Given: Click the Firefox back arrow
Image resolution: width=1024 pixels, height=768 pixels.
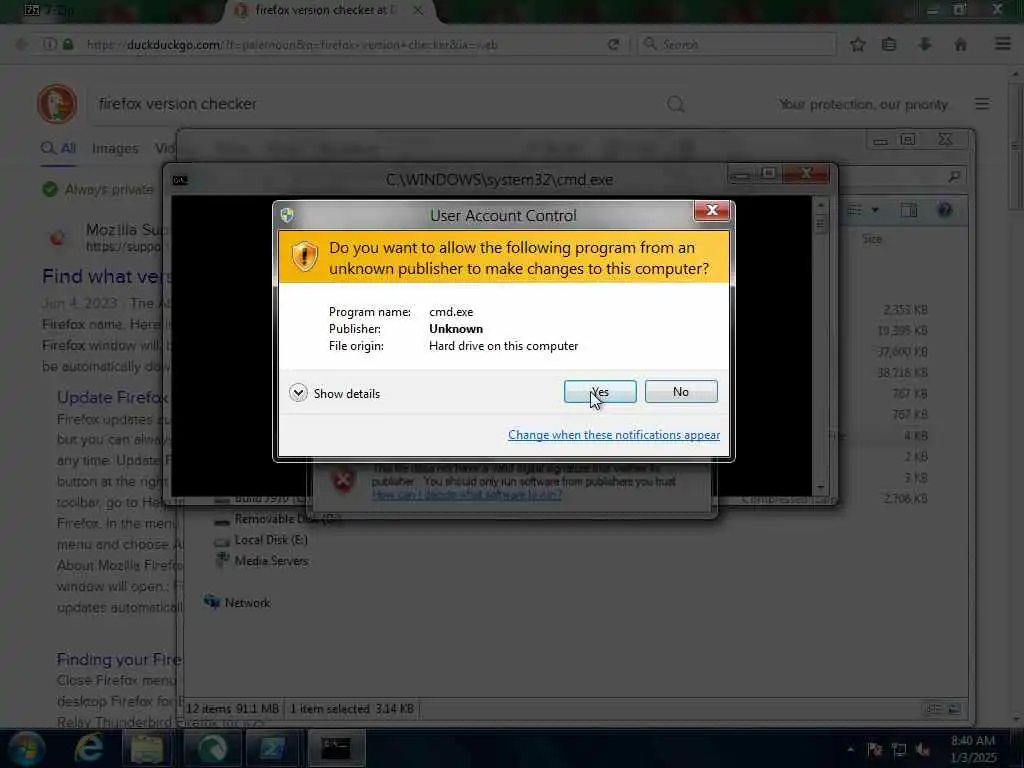Looking at the screenshot, I should pos(22,44).
